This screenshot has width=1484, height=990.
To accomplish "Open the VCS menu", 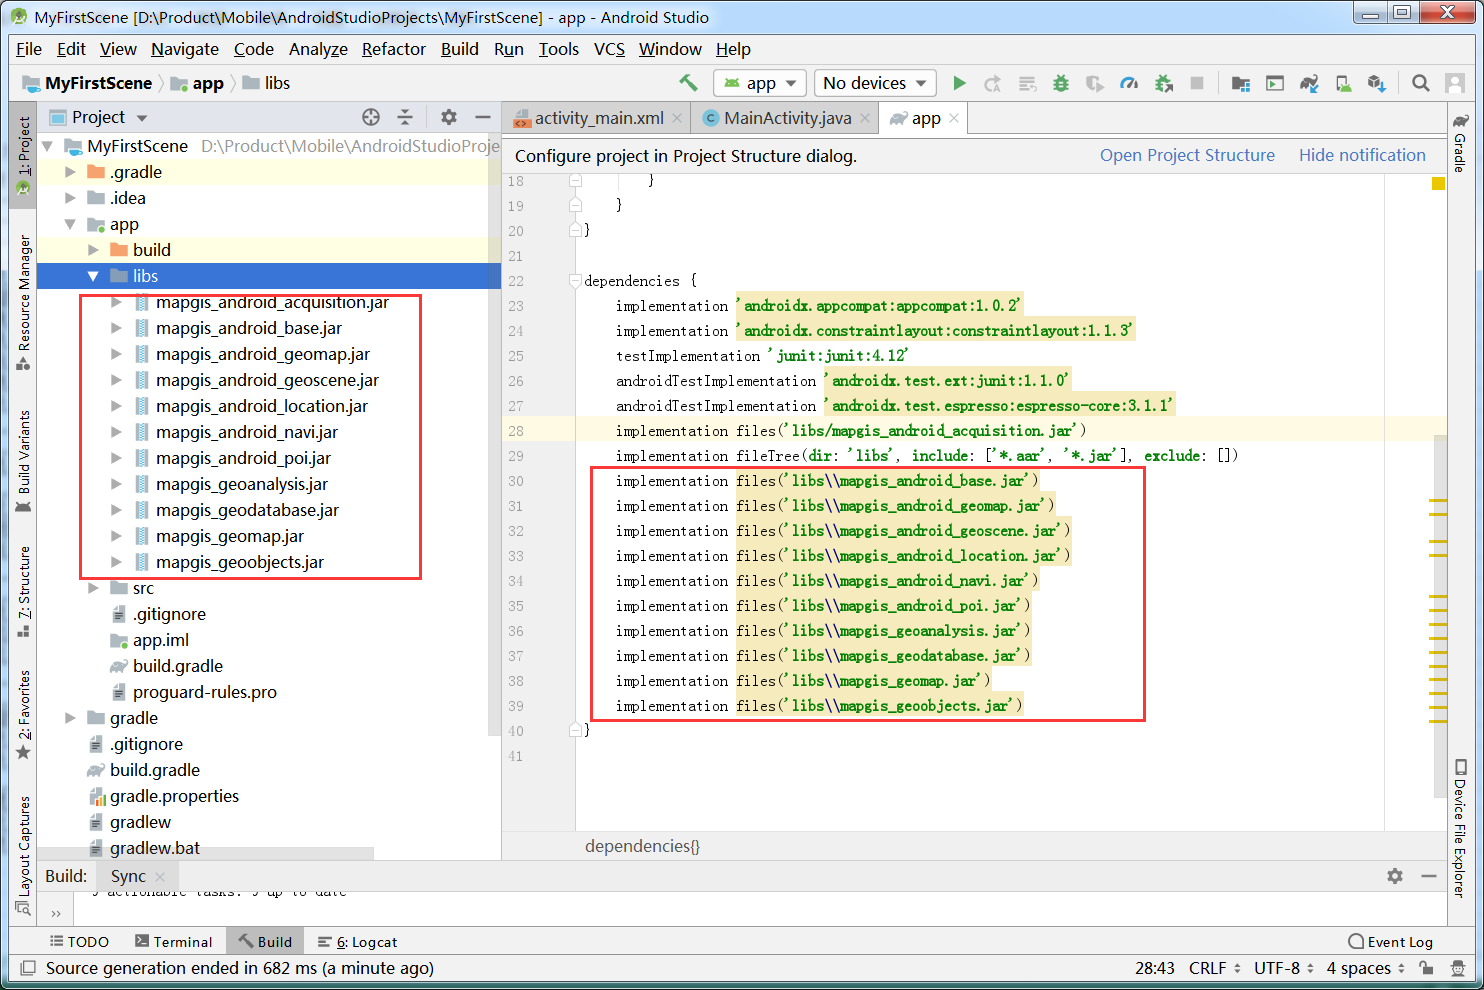I will (609, 49).
